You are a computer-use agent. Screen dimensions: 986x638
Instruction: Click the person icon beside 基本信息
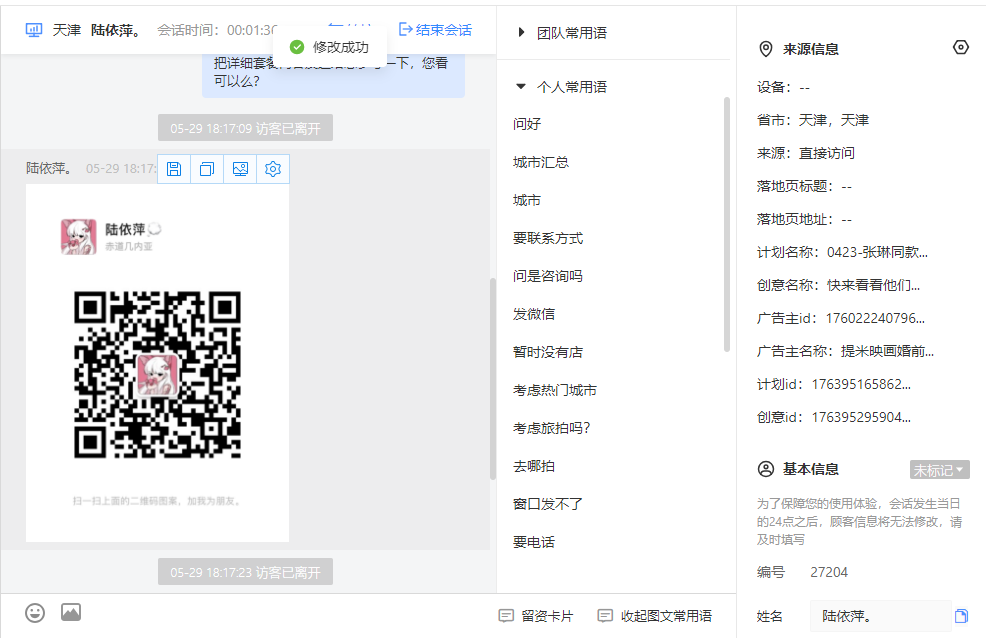click(766, 469)
